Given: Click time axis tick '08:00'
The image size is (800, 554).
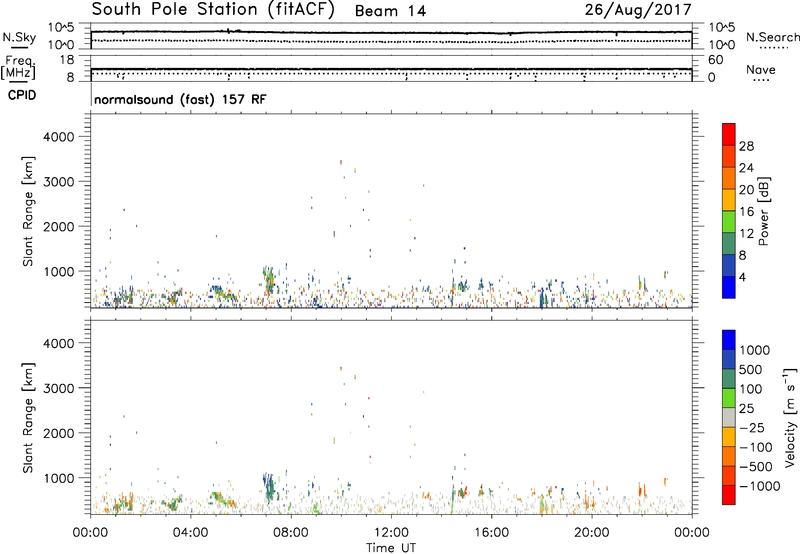Looking at the screenshot, I should [291, 533].
